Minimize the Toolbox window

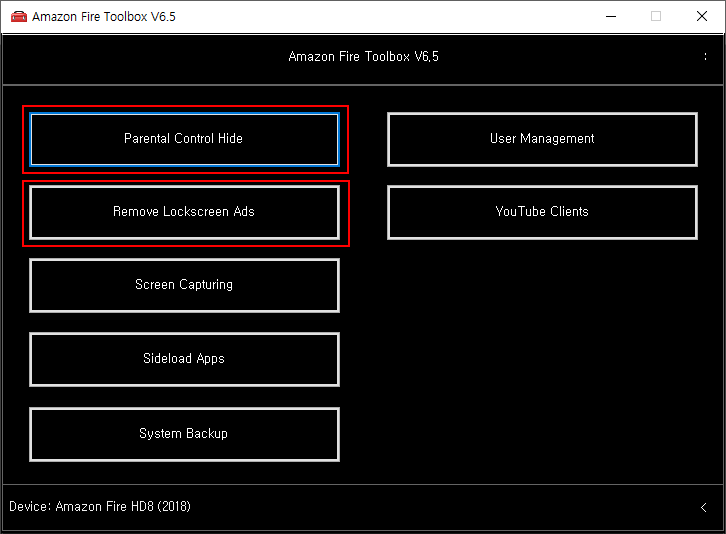tap(611, 17)
